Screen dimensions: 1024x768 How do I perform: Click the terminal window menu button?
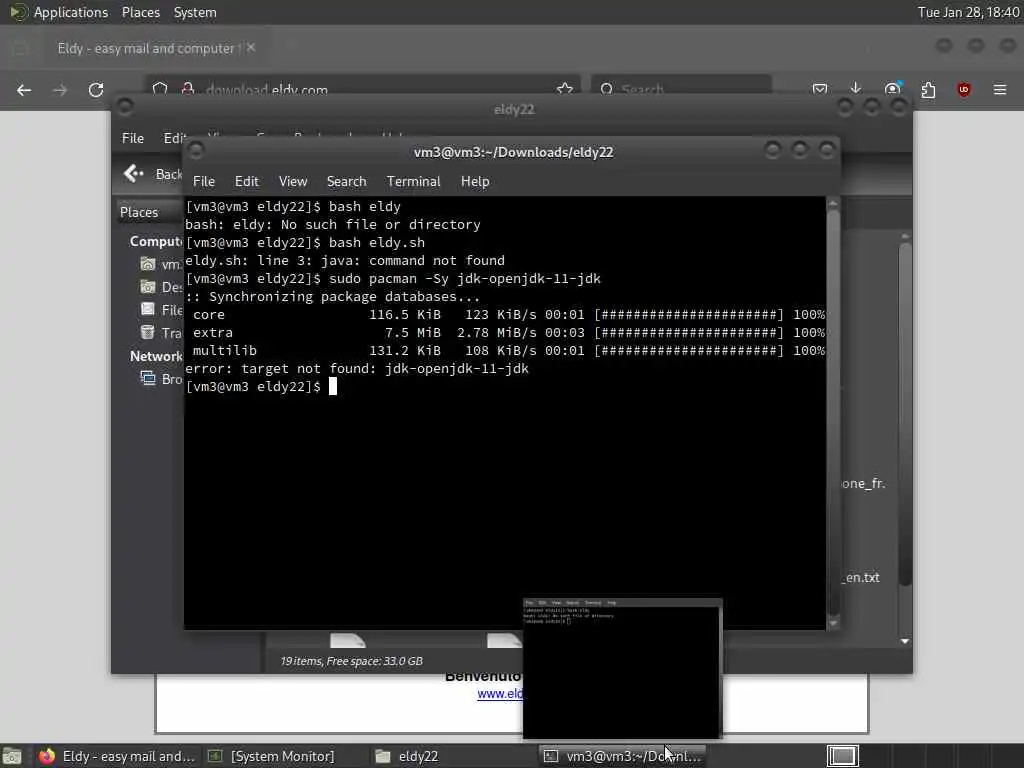click(x=195, y=151)
